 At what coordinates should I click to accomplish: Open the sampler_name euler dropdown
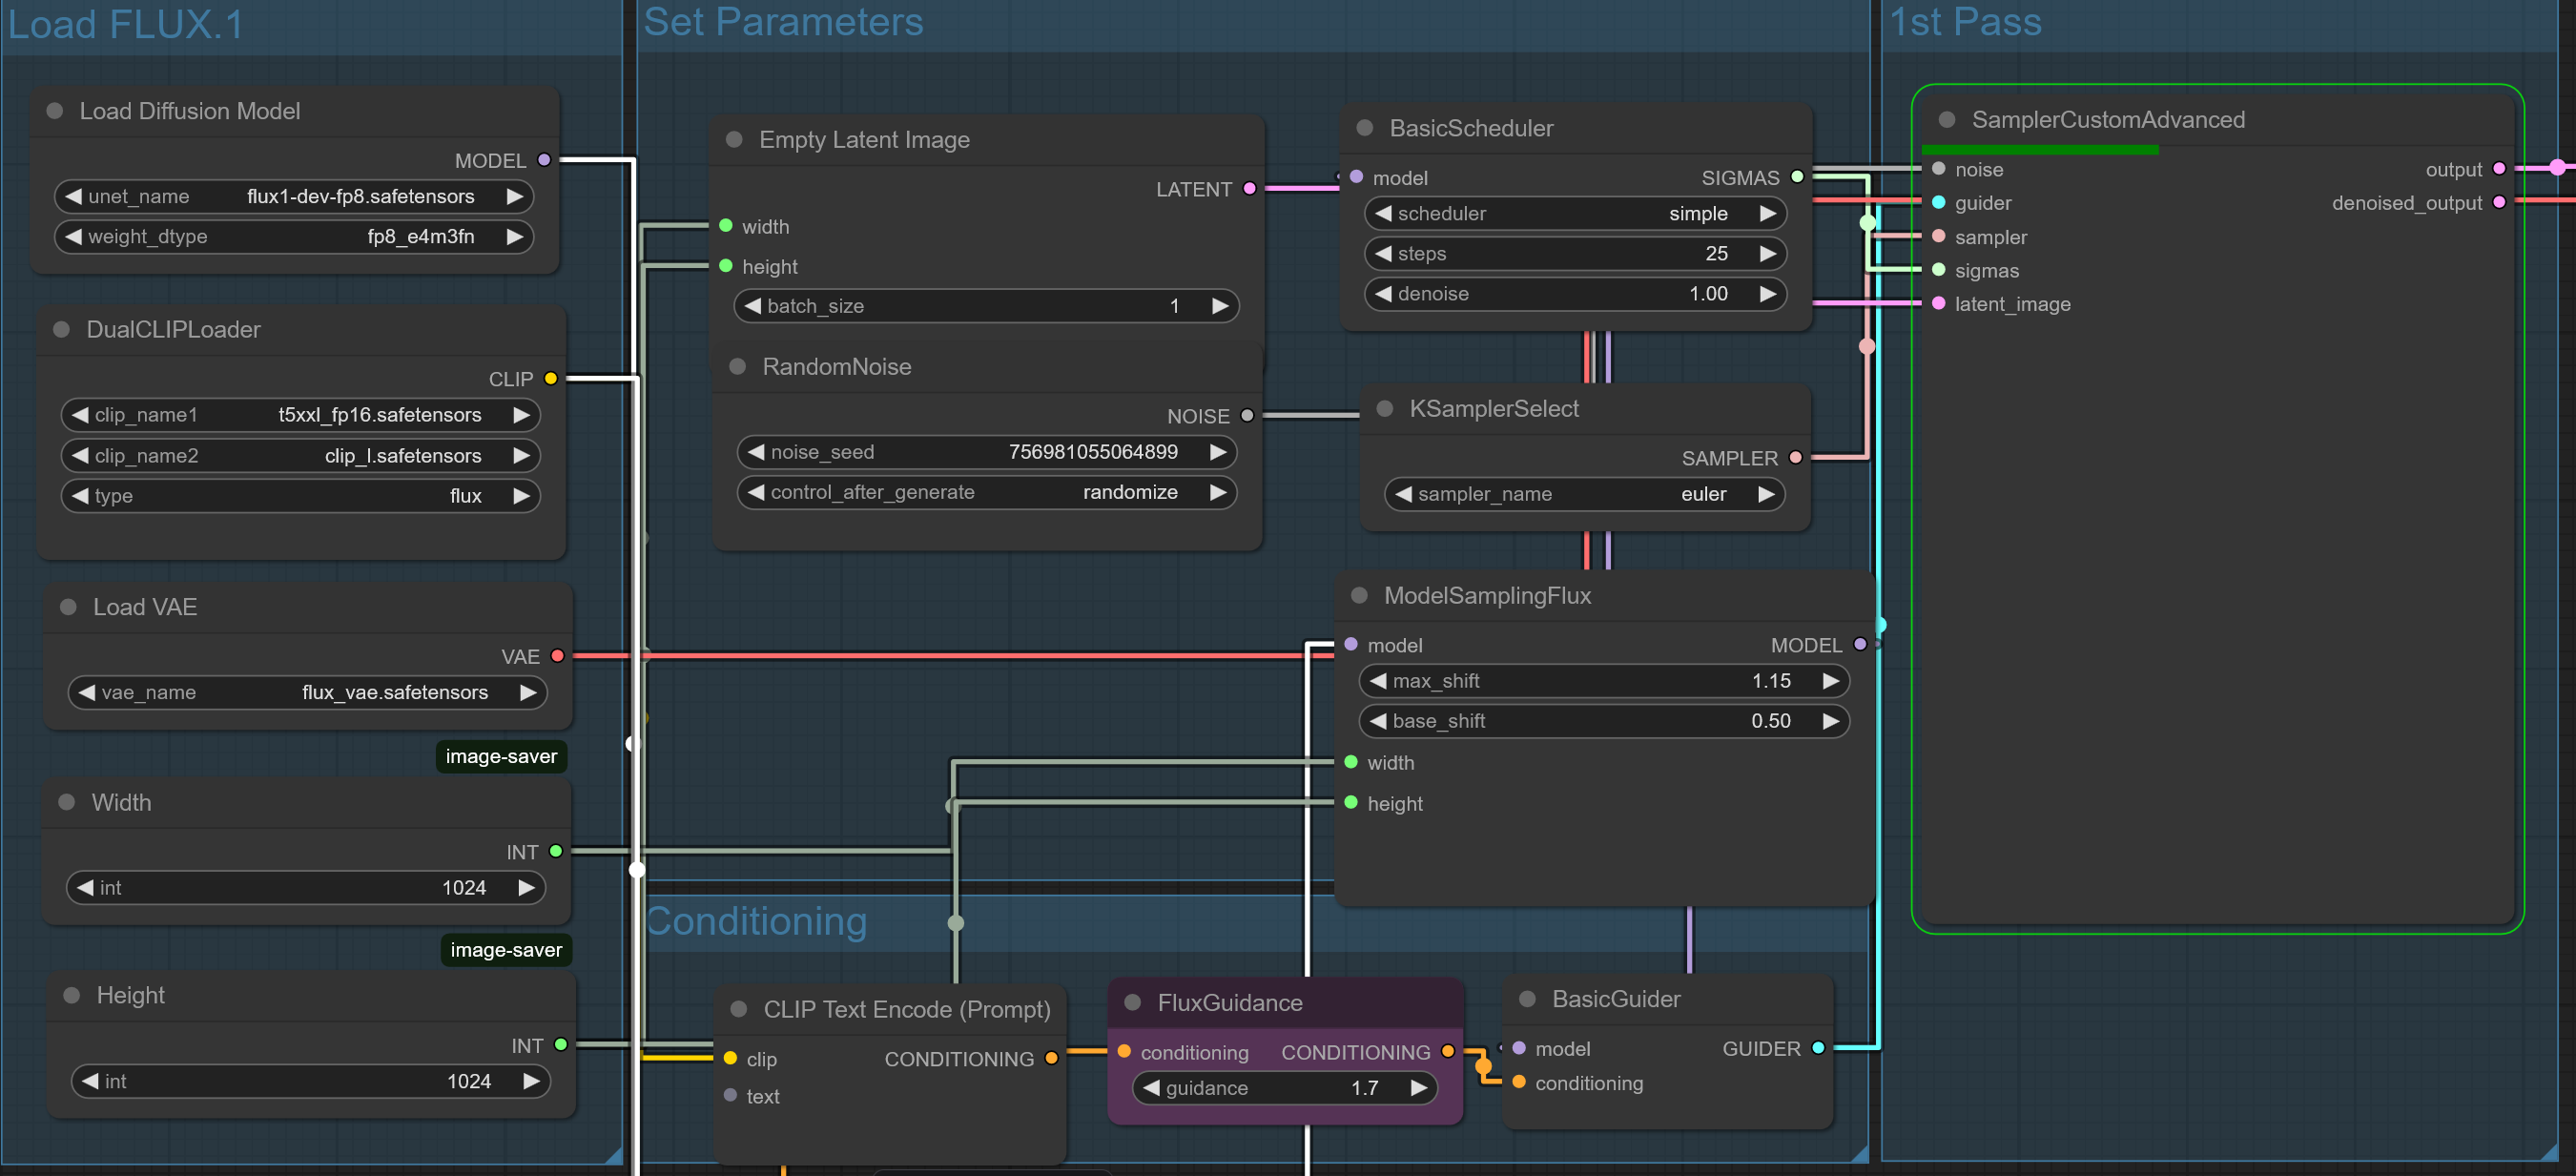coord(1584,494)
